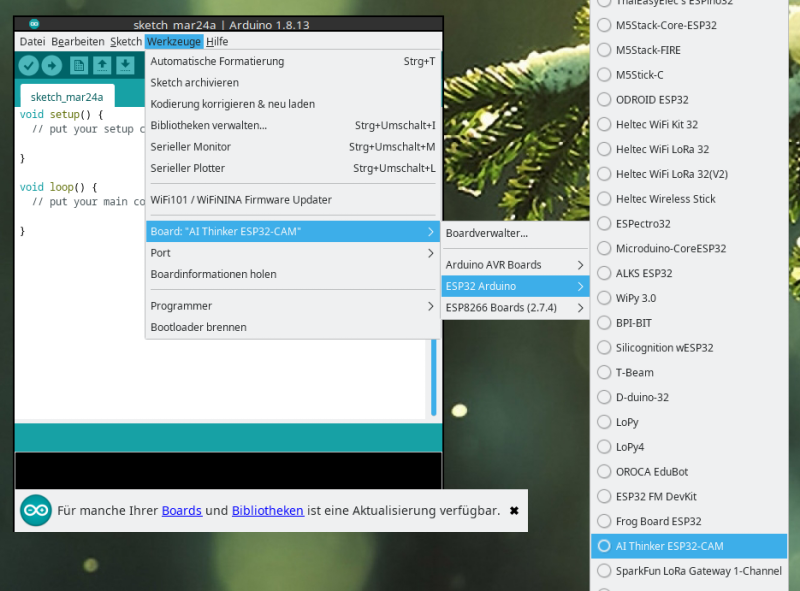Expand the Board: AI Thinker ESP32-CAM submenu
Viewport: 800px width, 591px height.
coord(292,232)
